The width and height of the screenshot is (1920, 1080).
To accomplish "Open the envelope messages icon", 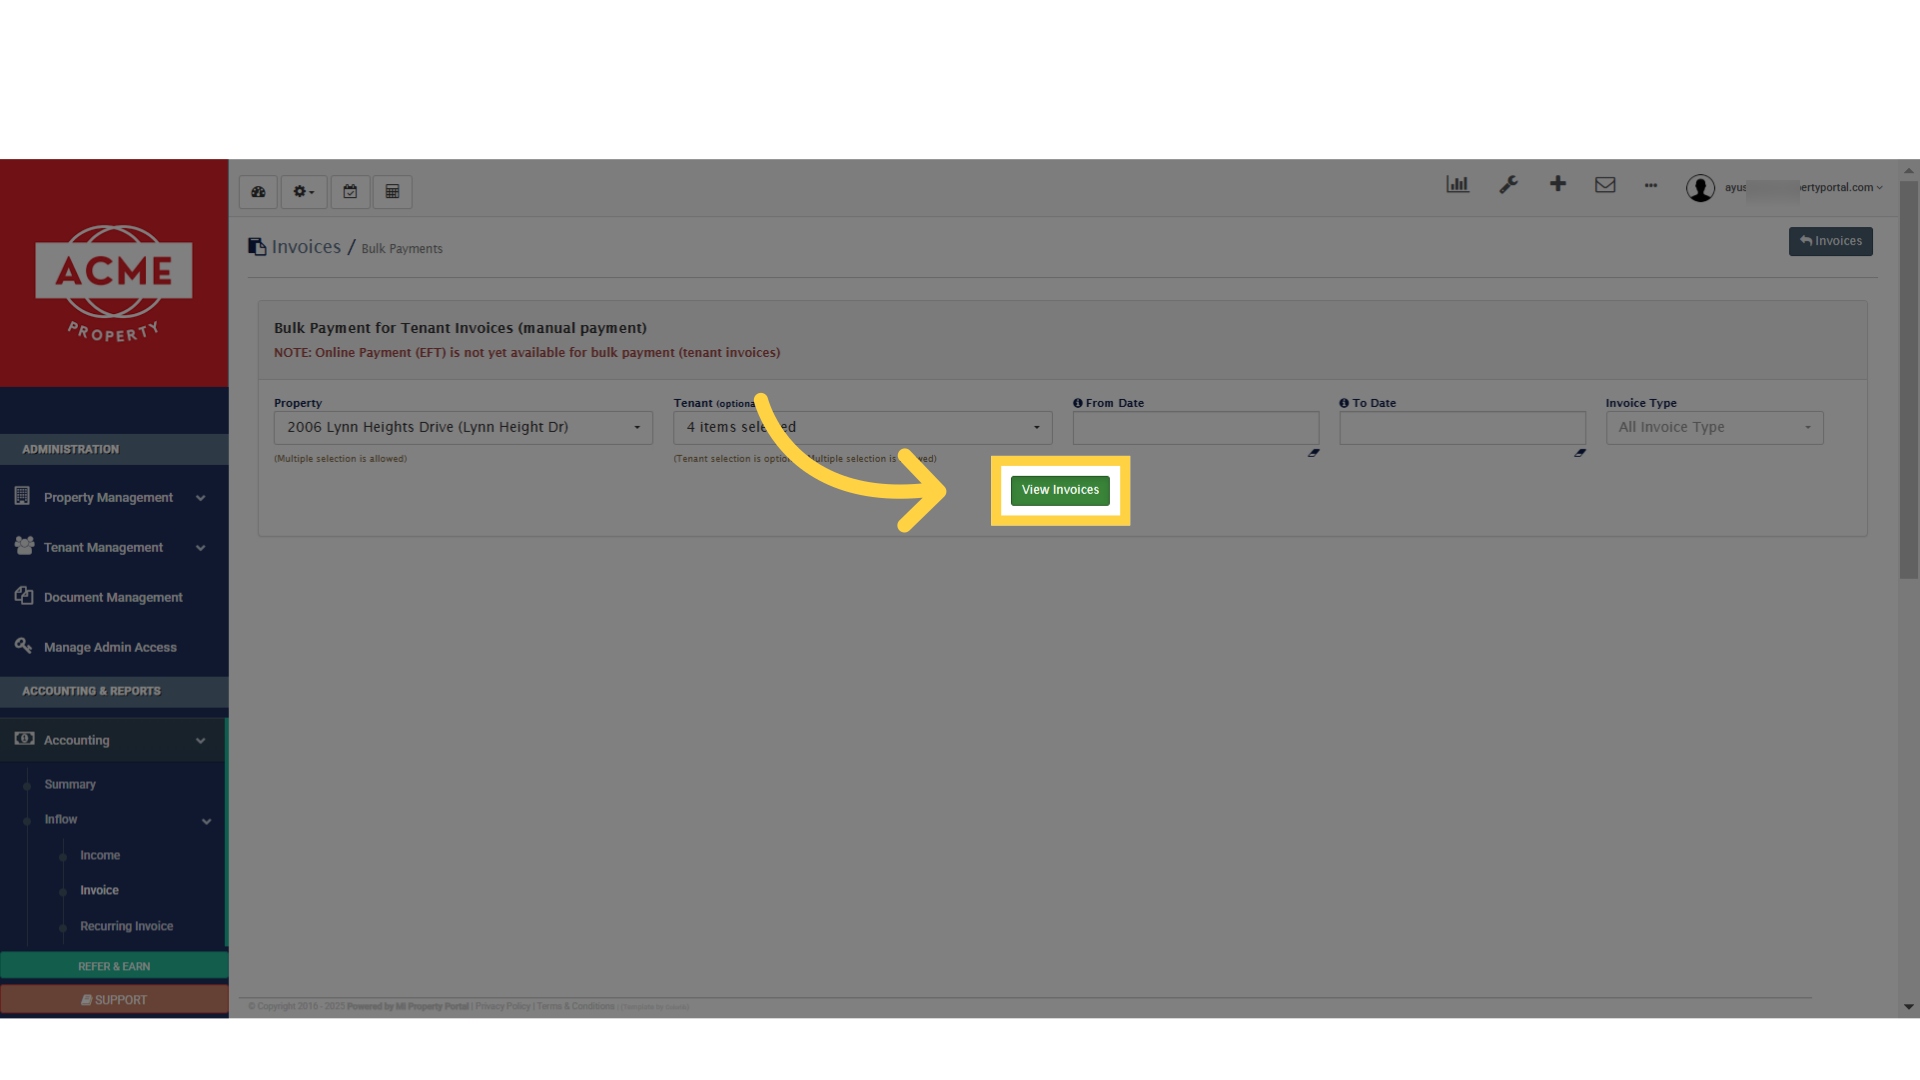I will click(1605, 185).
